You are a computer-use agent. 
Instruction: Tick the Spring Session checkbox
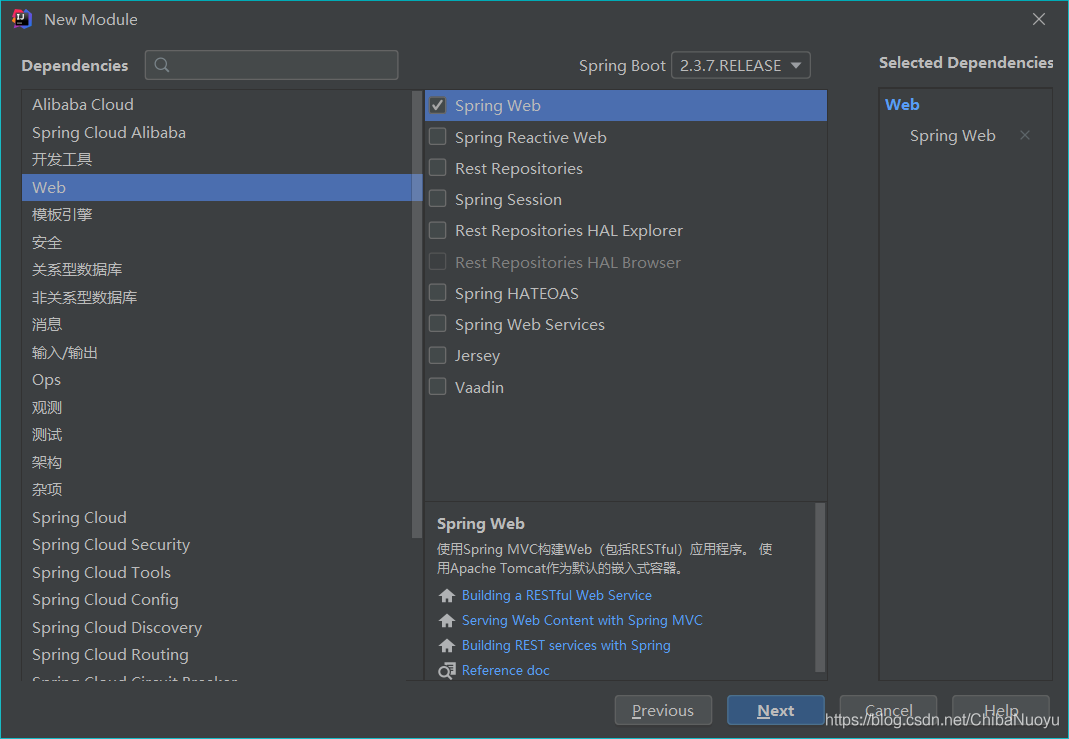click(438, 199)
